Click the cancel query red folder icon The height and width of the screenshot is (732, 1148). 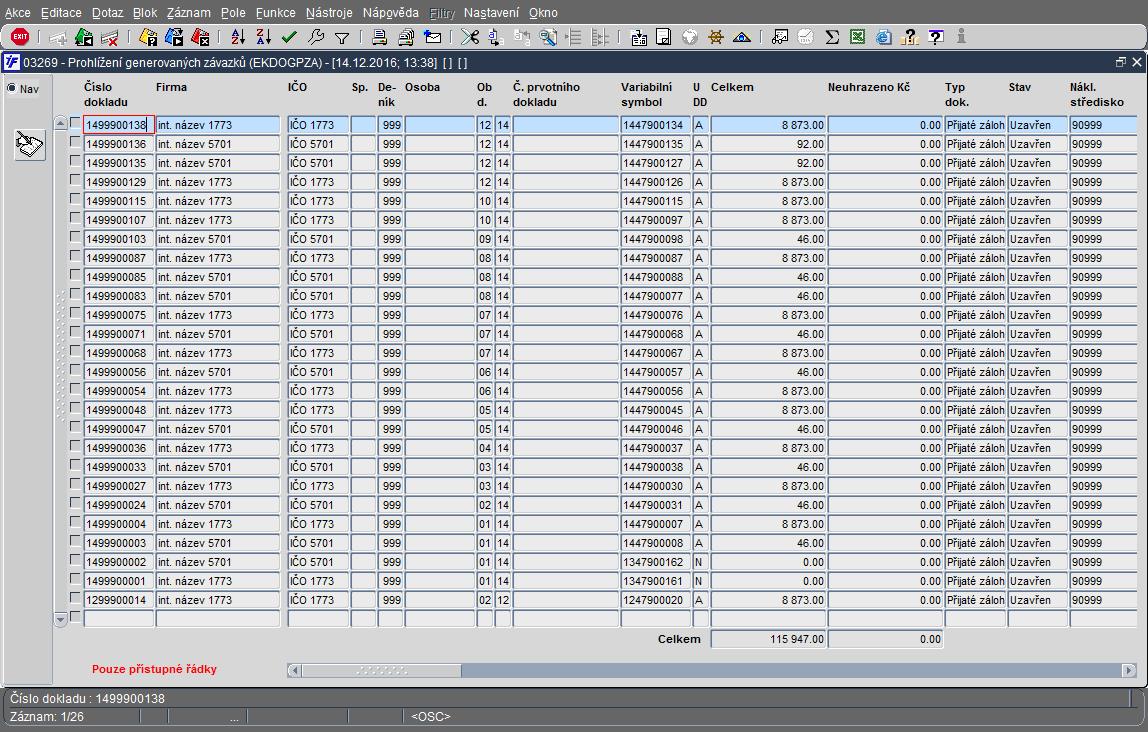[x=200, y=37]
